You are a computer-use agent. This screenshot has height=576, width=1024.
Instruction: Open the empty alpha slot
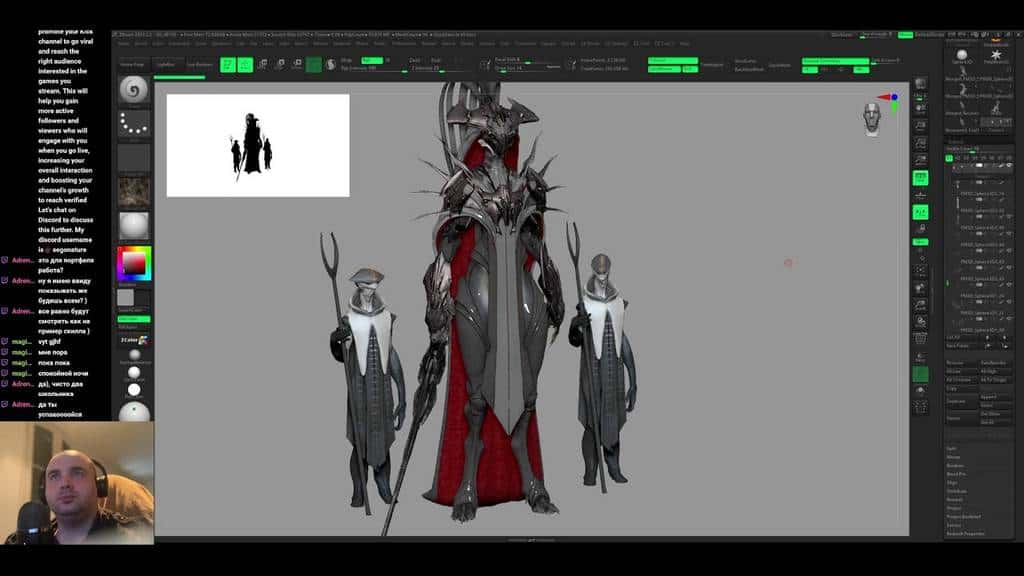(x=134, y=157)
